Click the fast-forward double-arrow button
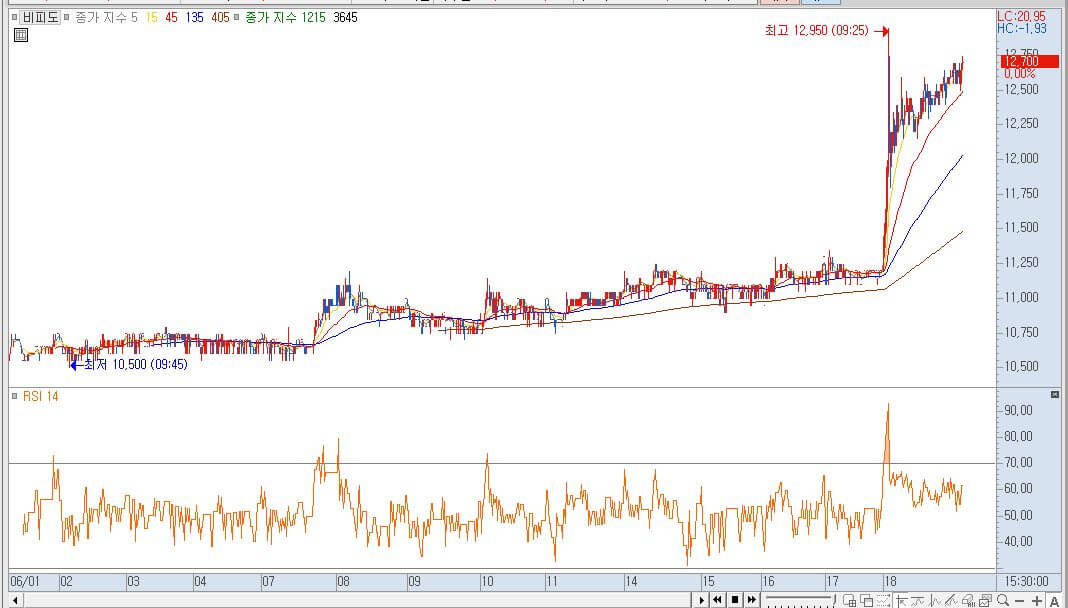 click(x=752, y=600)
